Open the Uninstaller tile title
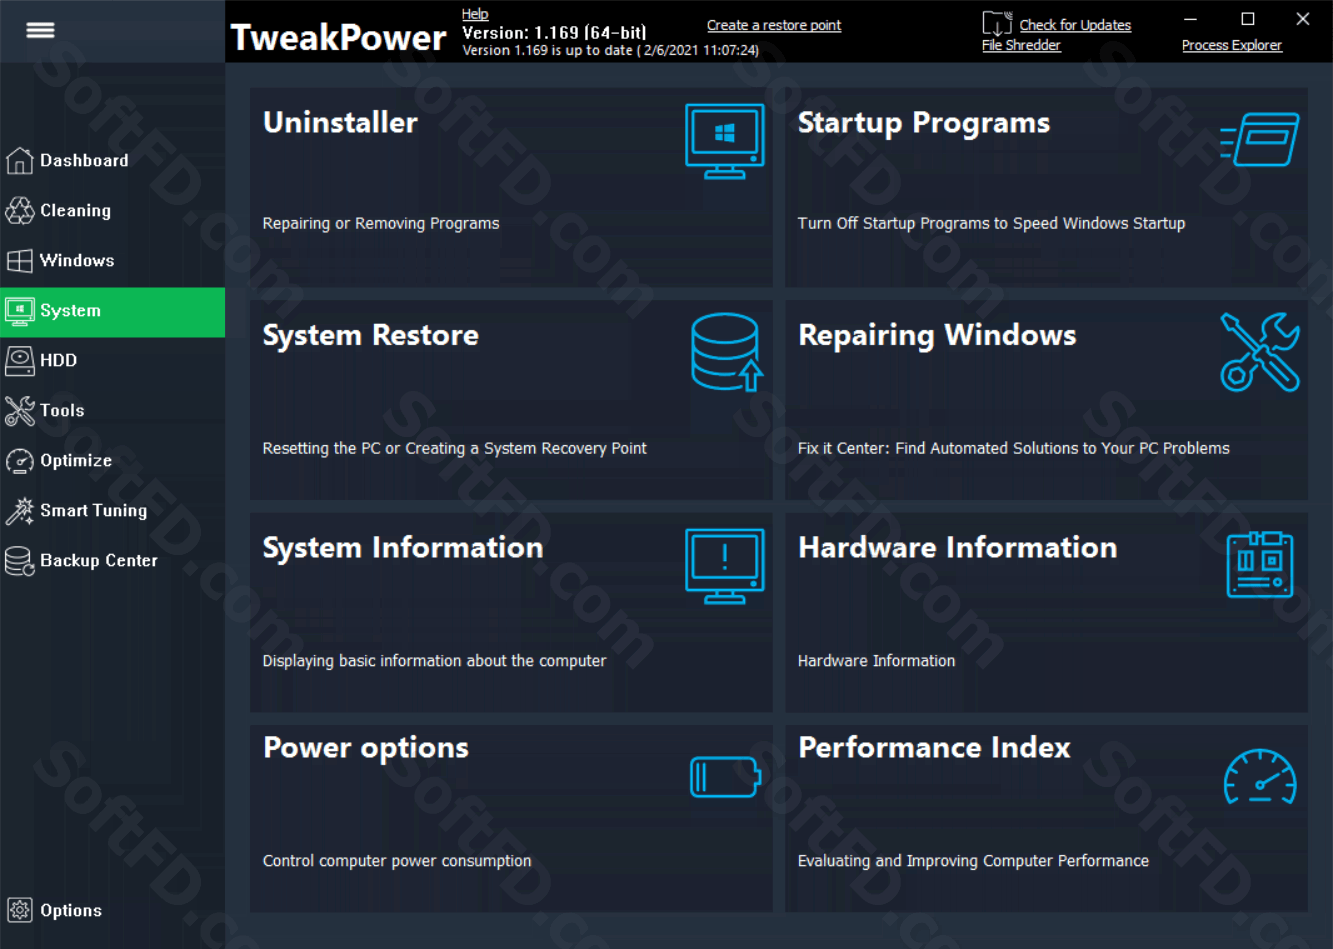The width and height of the screenshot is (1333, 949). [x=340, y=122]
